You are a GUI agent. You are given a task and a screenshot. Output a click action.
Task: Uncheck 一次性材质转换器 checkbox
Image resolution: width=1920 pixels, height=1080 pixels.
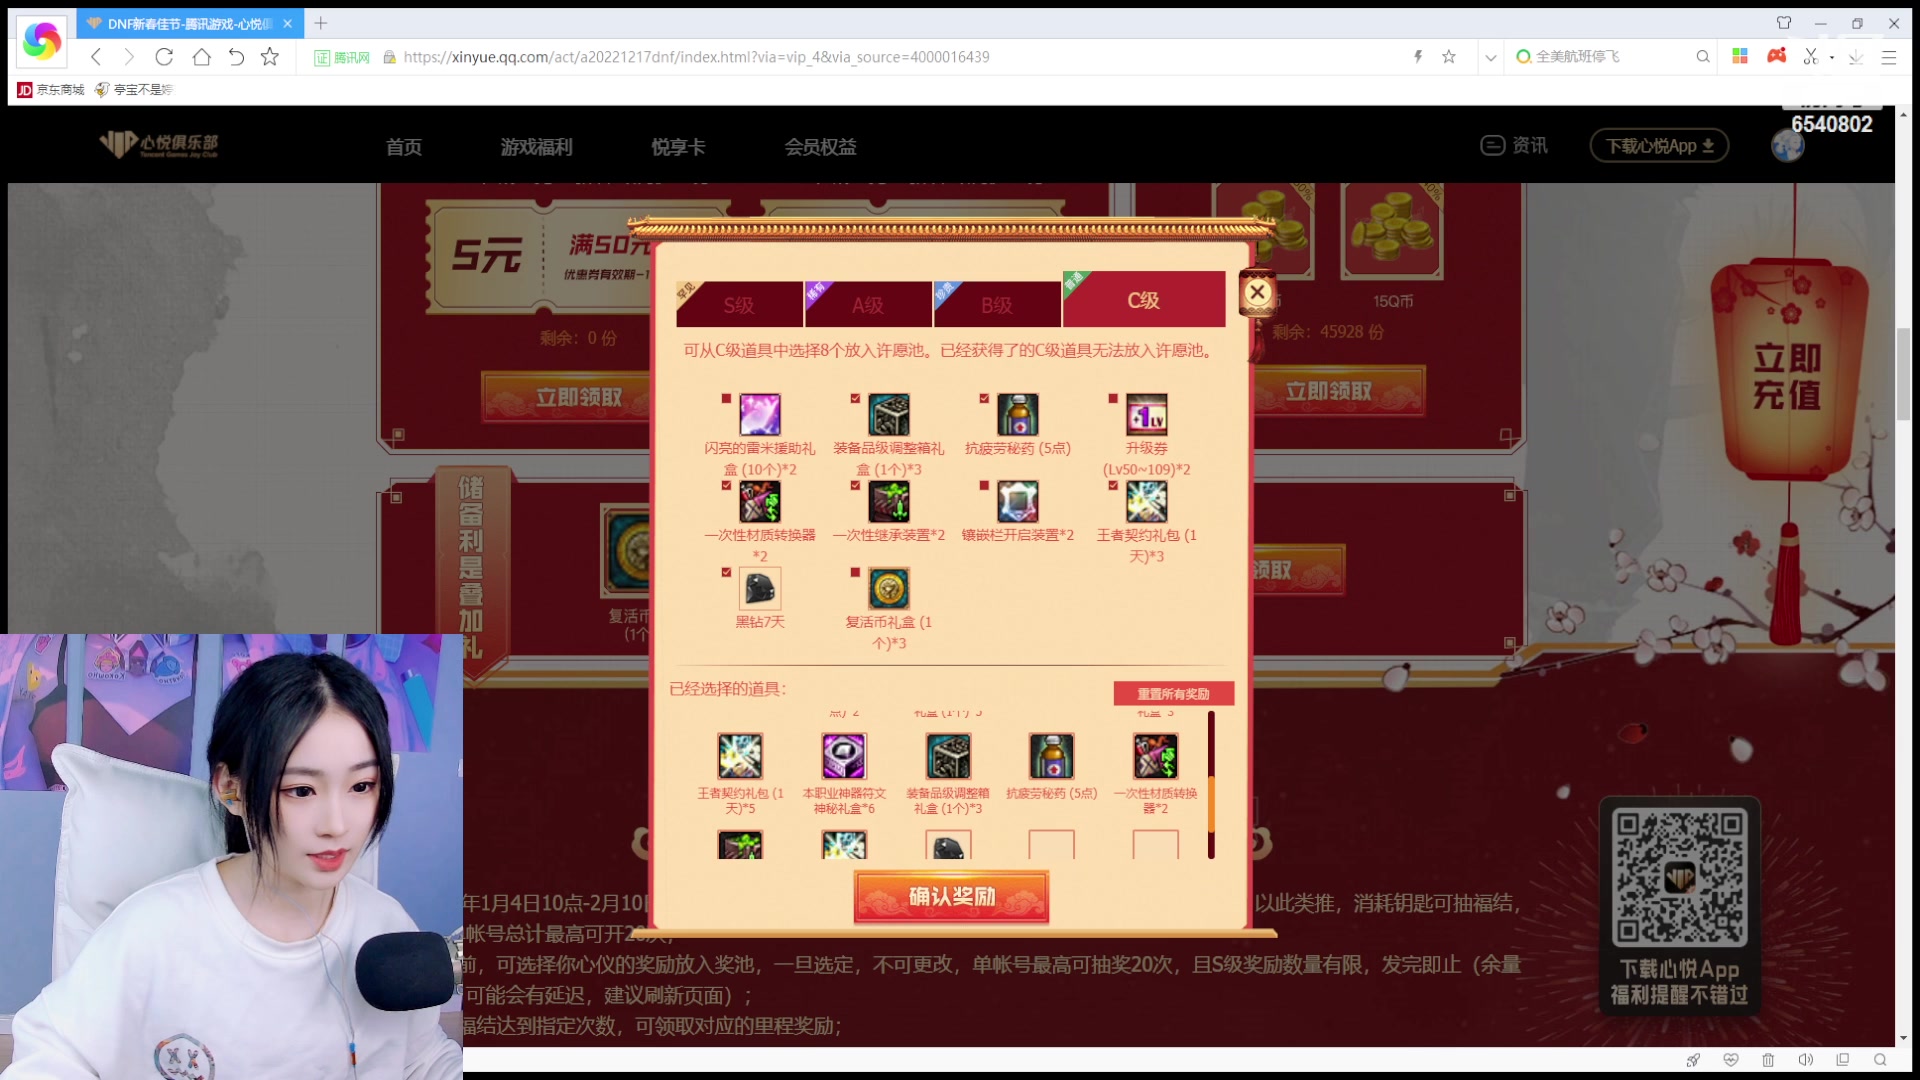726,485
